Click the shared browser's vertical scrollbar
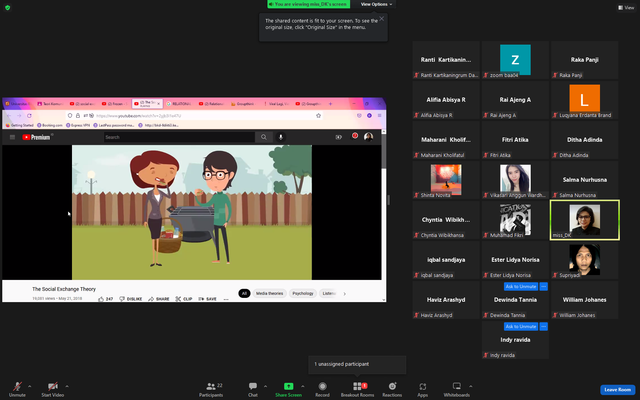This screenshot has width=640, height=400. coord(384,215)
